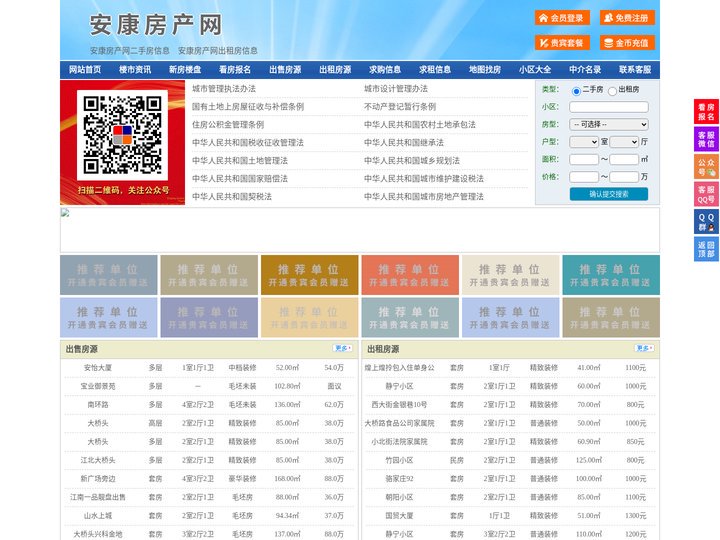Open 求租信息 navigation item
This screenshot has width=720, height=540.
click(435, 69)
